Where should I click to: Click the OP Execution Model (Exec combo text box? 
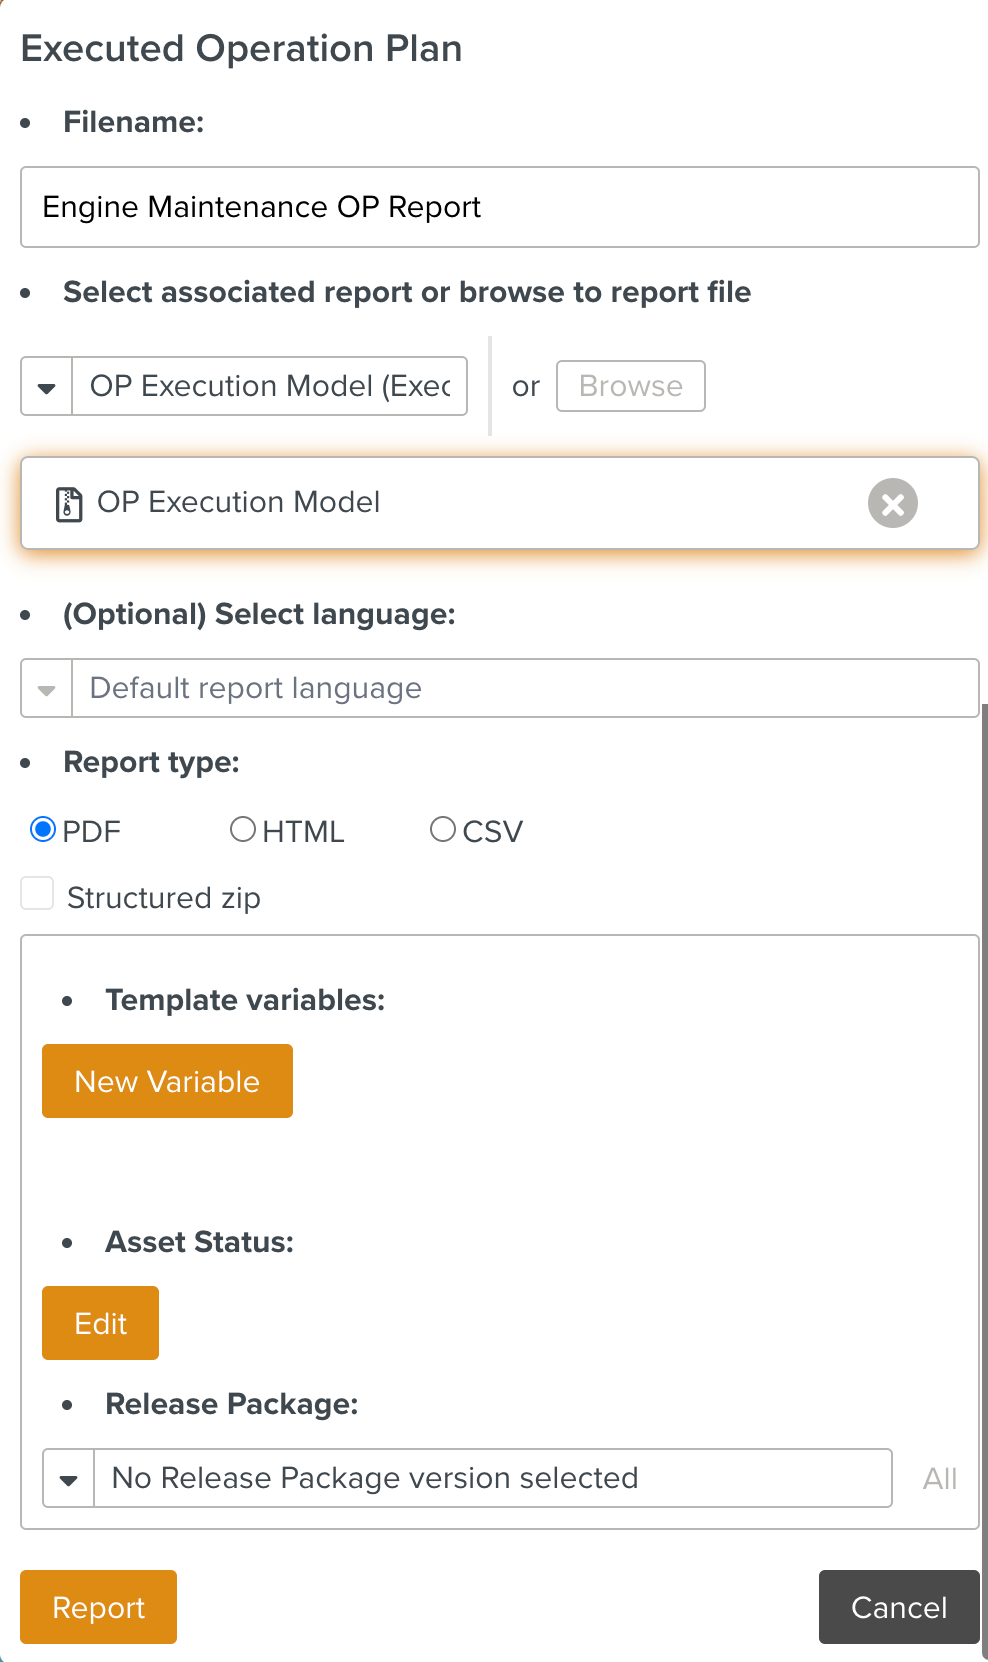[269, 387]
